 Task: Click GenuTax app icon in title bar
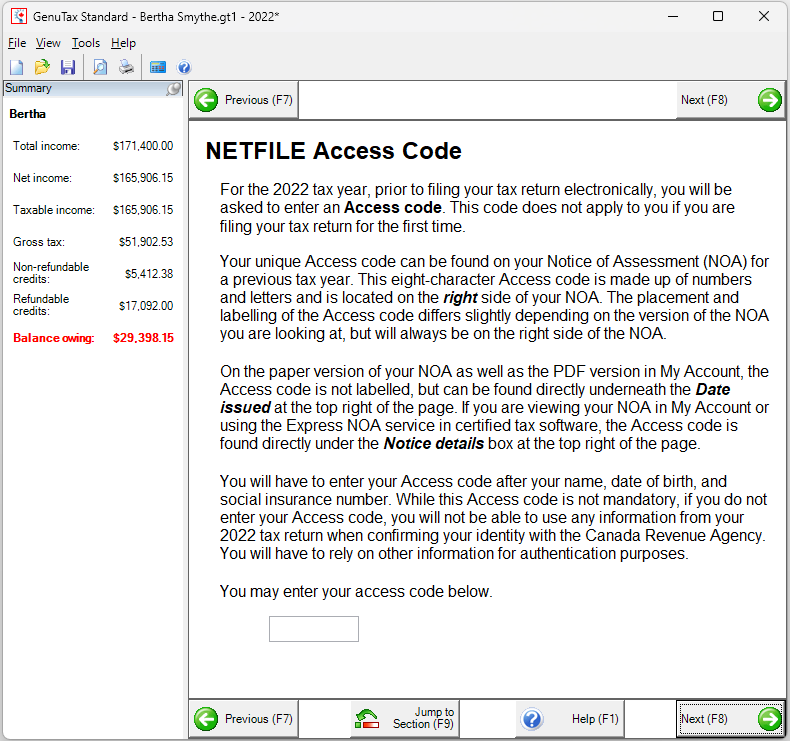coord(19,16)
